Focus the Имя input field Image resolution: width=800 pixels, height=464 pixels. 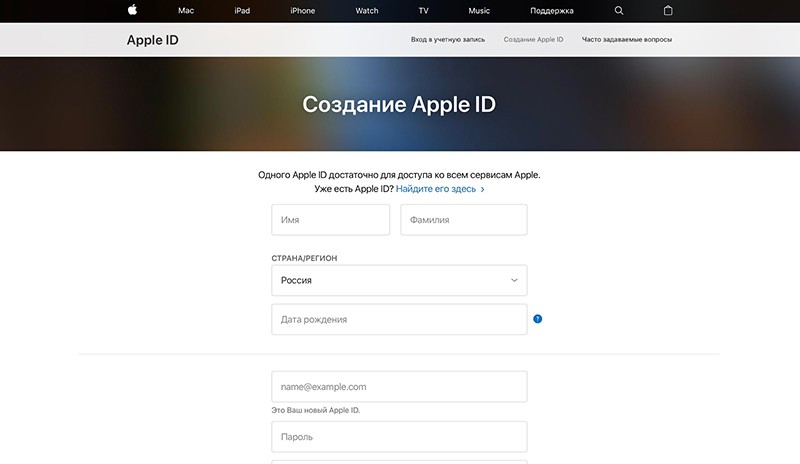point(331,220)
